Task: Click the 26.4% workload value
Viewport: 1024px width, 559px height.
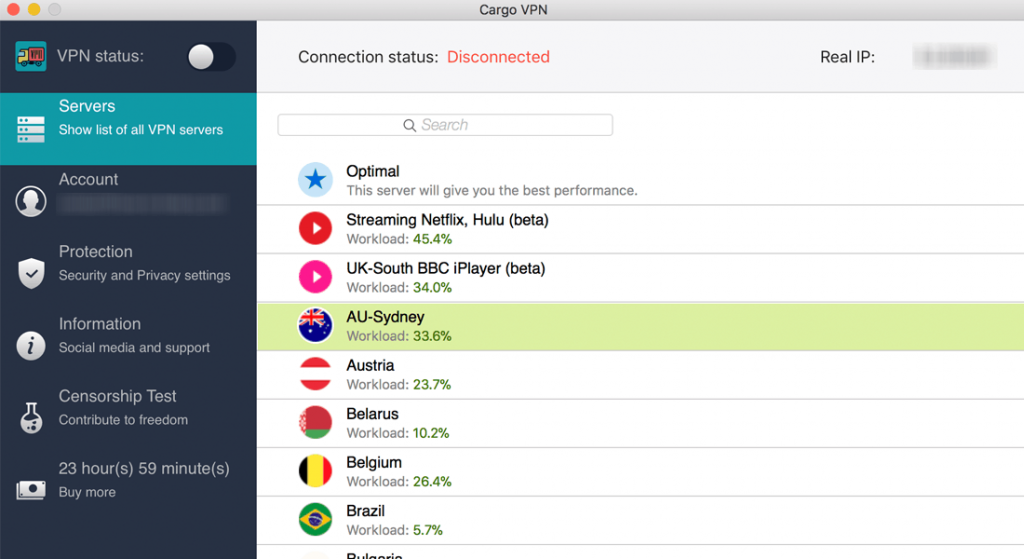Action: (432, 481)
